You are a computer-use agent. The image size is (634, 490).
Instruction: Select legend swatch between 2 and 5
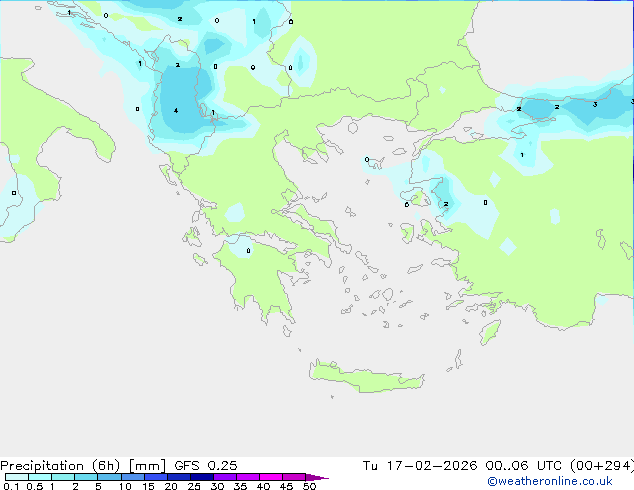click(86, 477)
